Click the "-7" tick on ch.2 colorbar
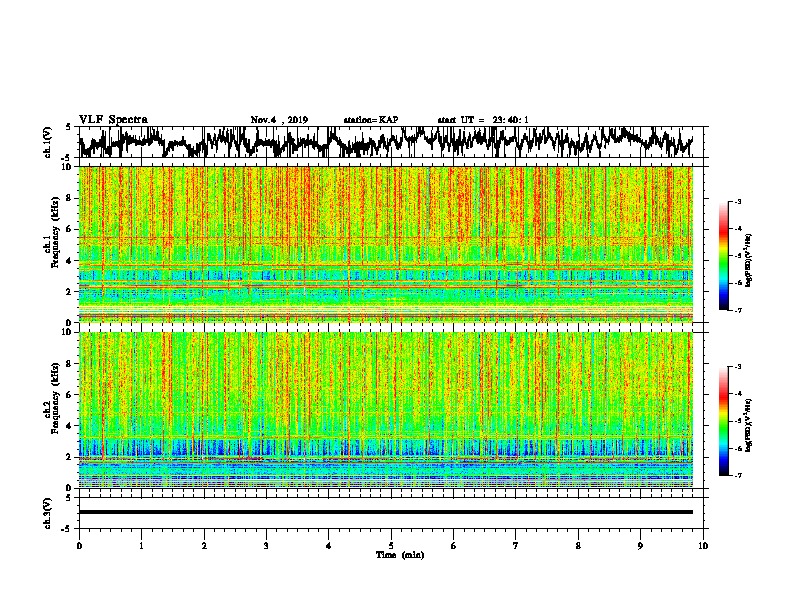 click(737, 475)
